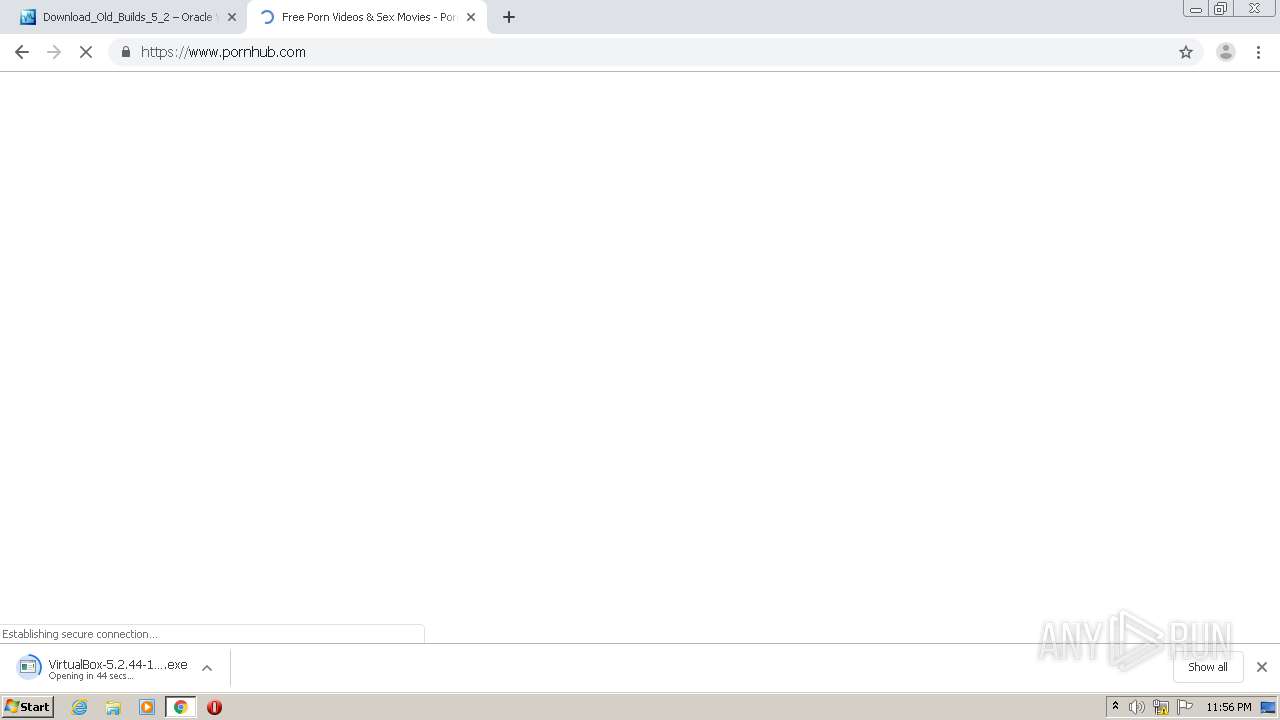This screenshot has height=720, width=1280.
Task: Close the downloads bar
Action: click(x=1262, y=667)
